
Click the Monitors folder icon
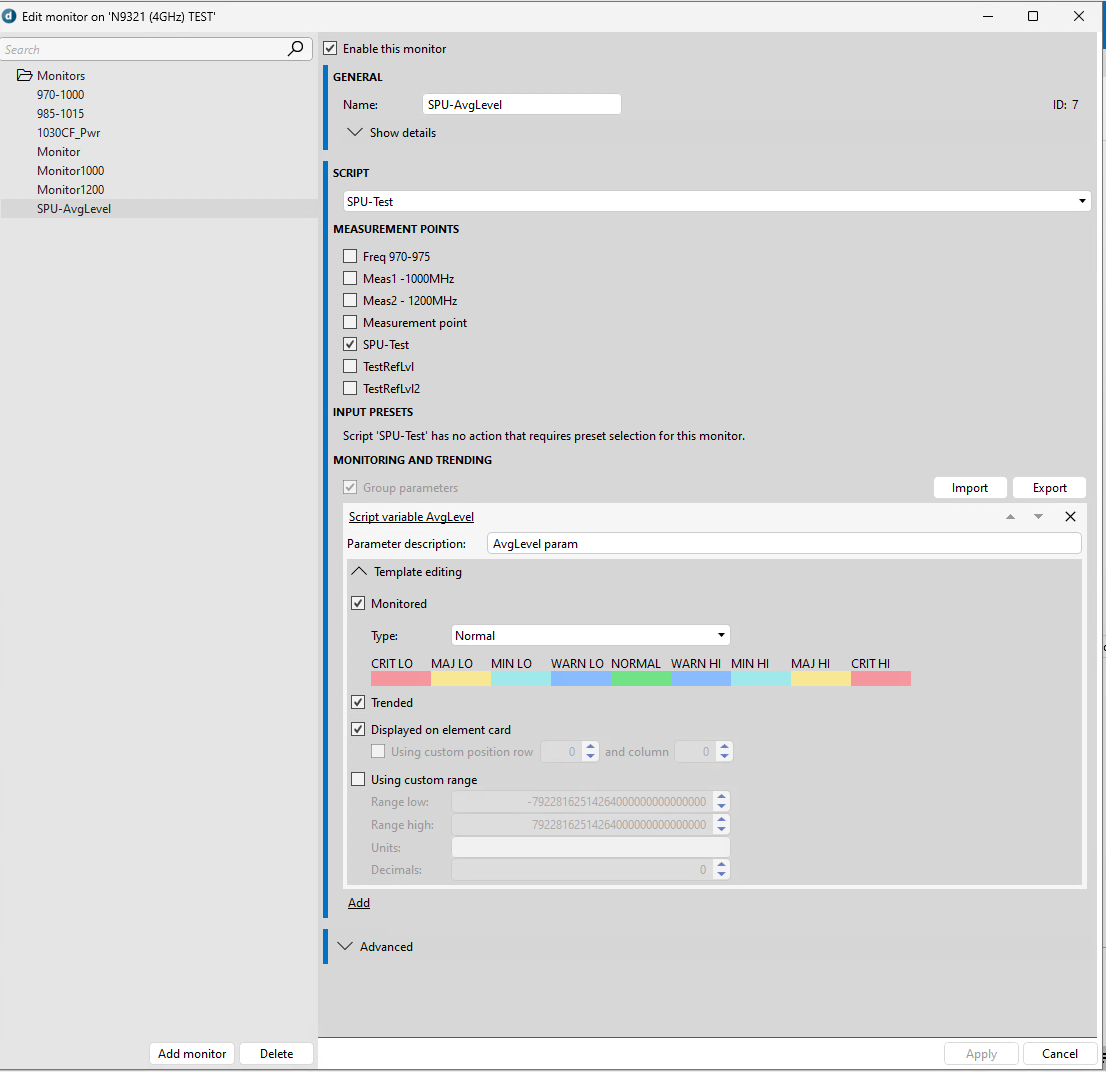pyautogui.click(x=25, y=76)
